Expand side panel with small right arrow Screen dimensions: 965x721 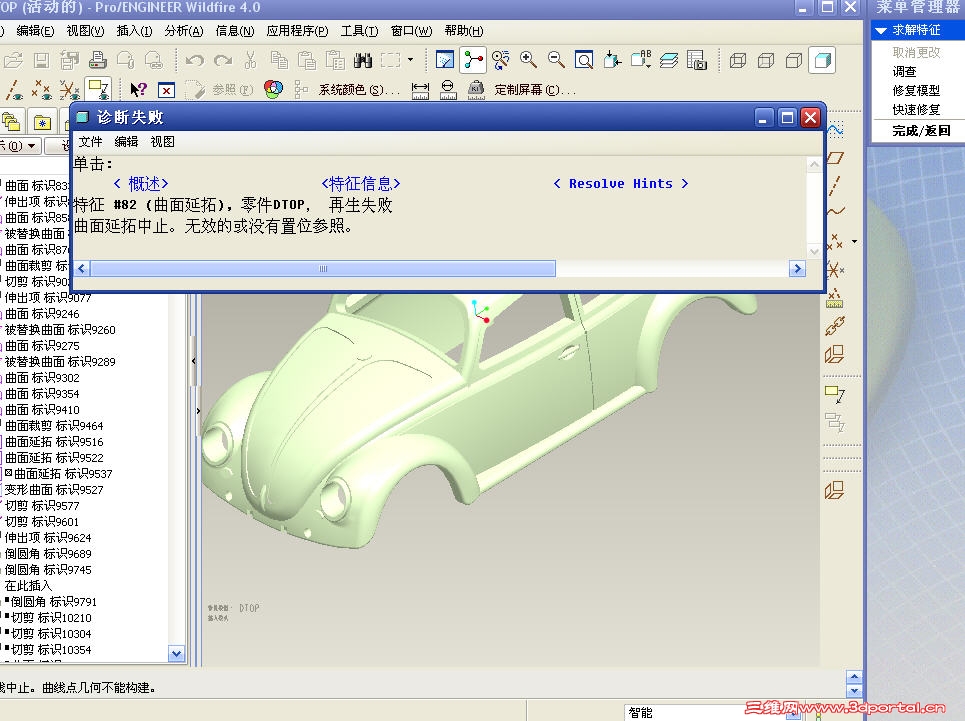pyautogui.click(x=198, y=410)
